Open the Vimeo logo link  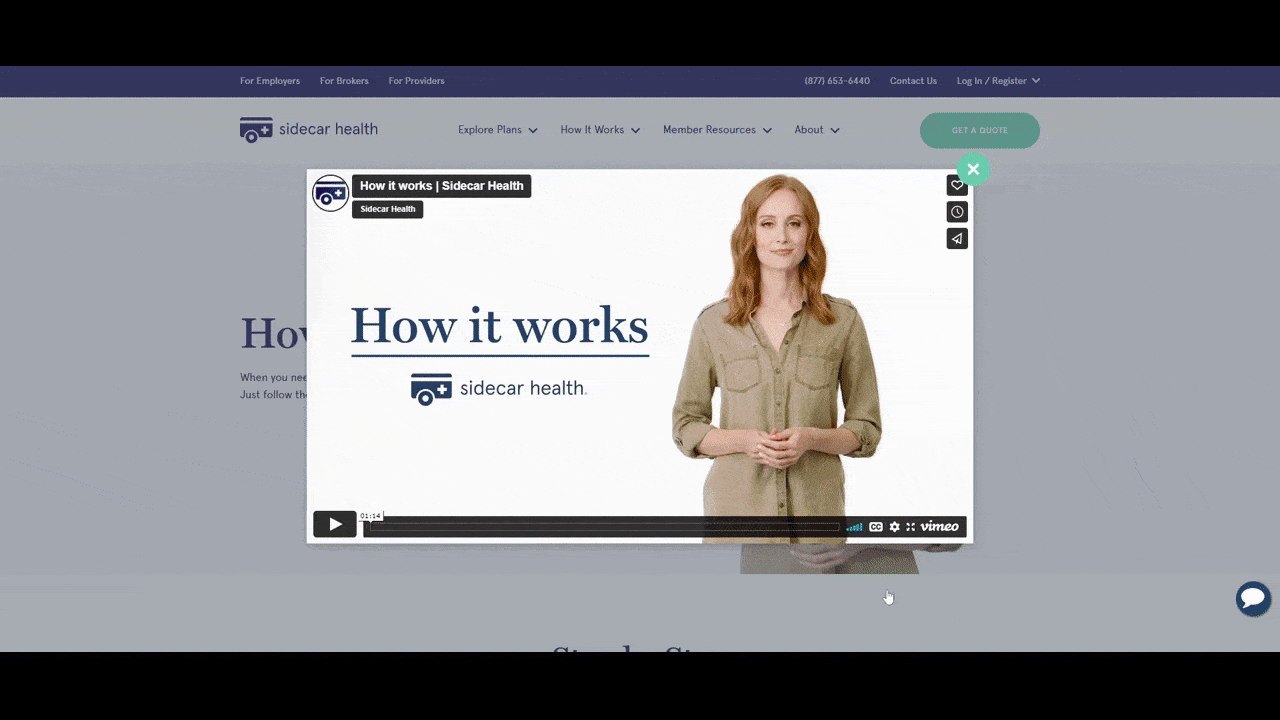click(940, 526)
